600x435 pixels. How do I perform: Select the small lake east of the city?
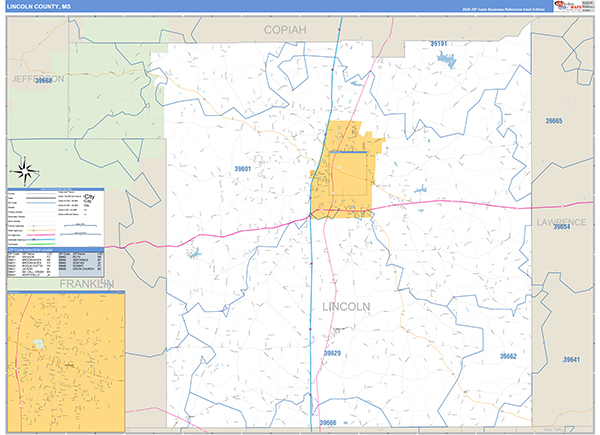point(420,189)
